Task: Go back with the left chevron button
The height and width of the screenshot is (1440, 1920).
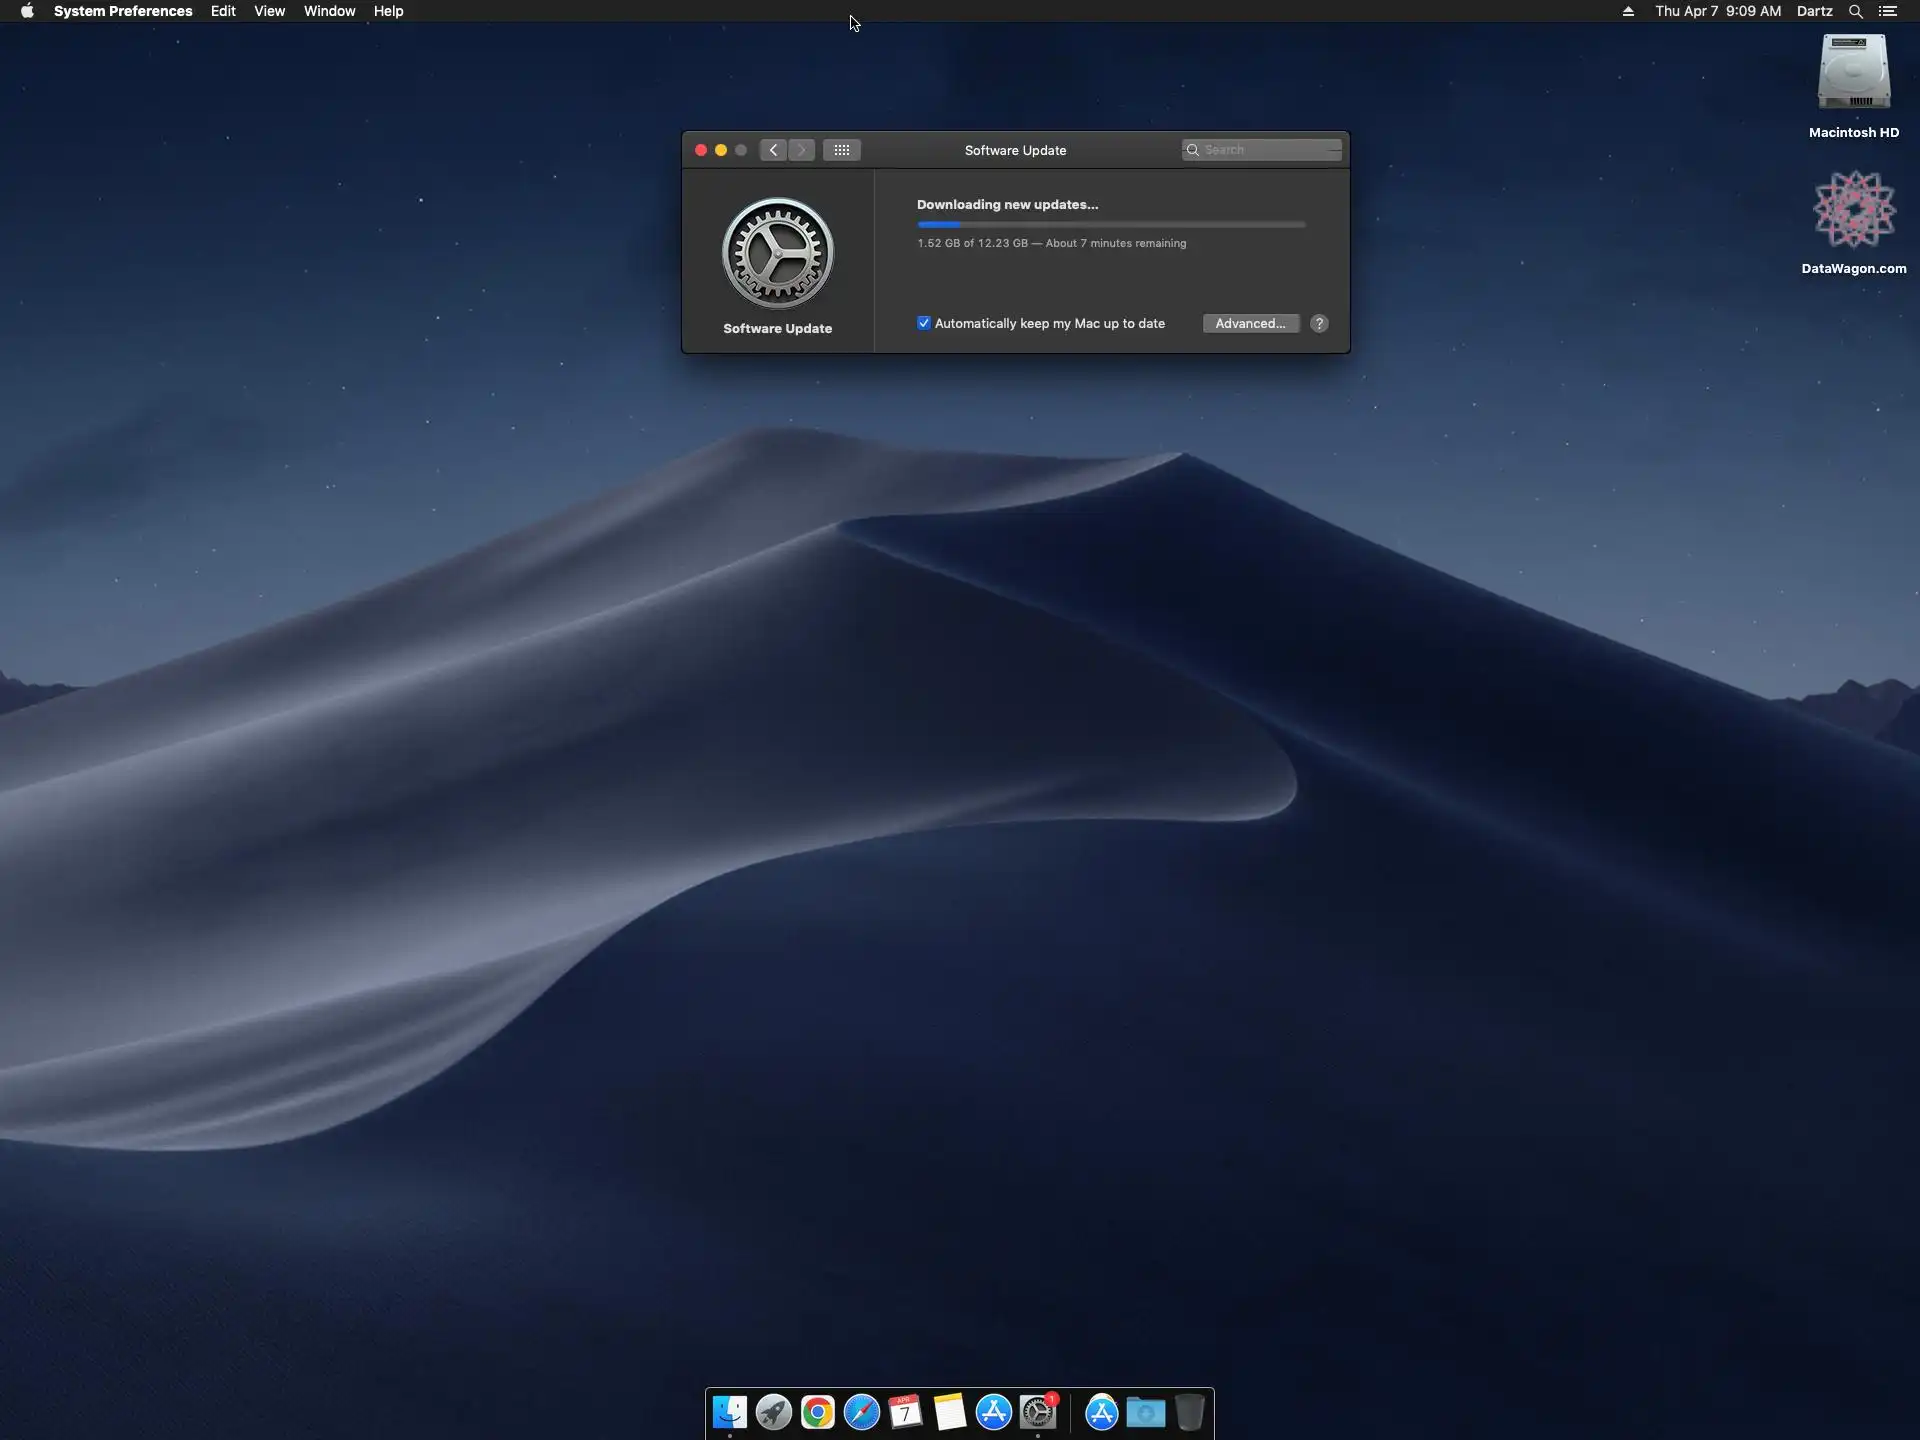Action: tap(773, 150)
